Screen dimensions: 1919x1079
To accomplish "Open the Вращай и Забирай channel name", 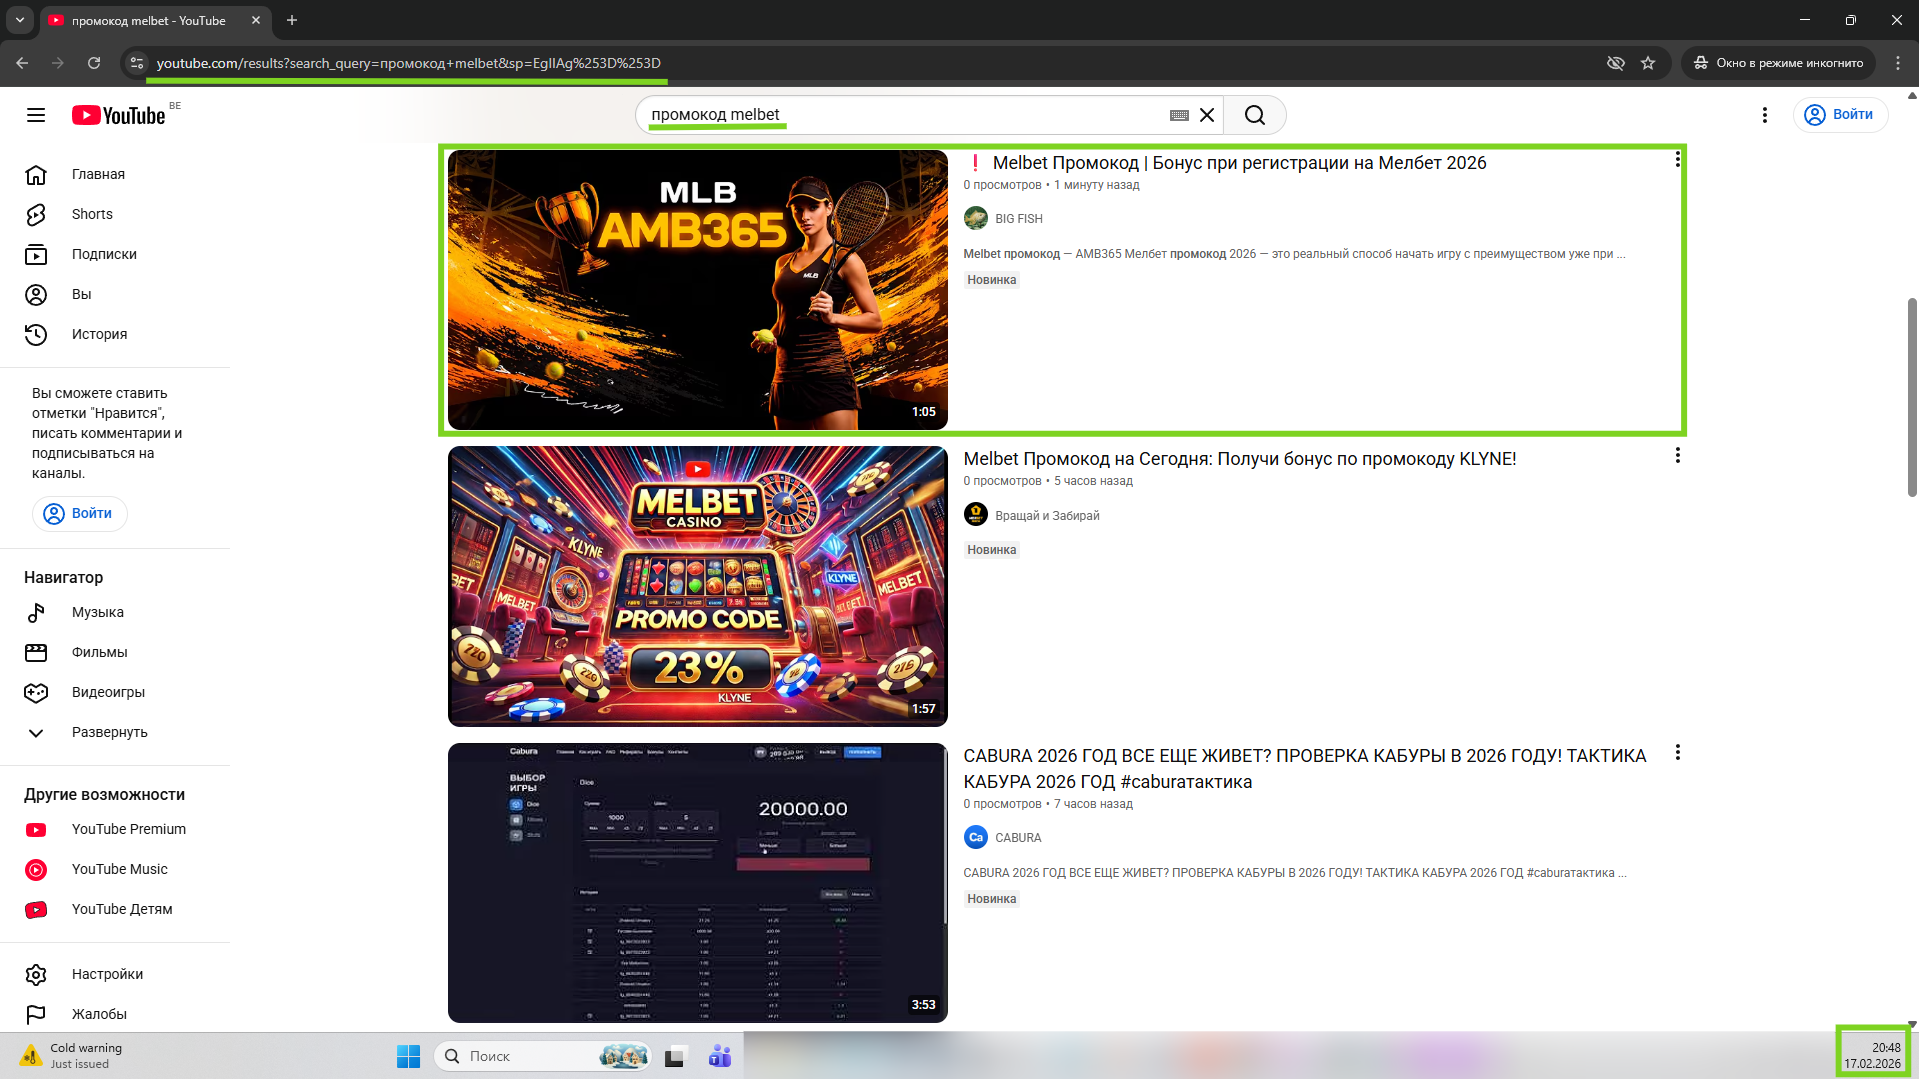I will point(1047,516).
